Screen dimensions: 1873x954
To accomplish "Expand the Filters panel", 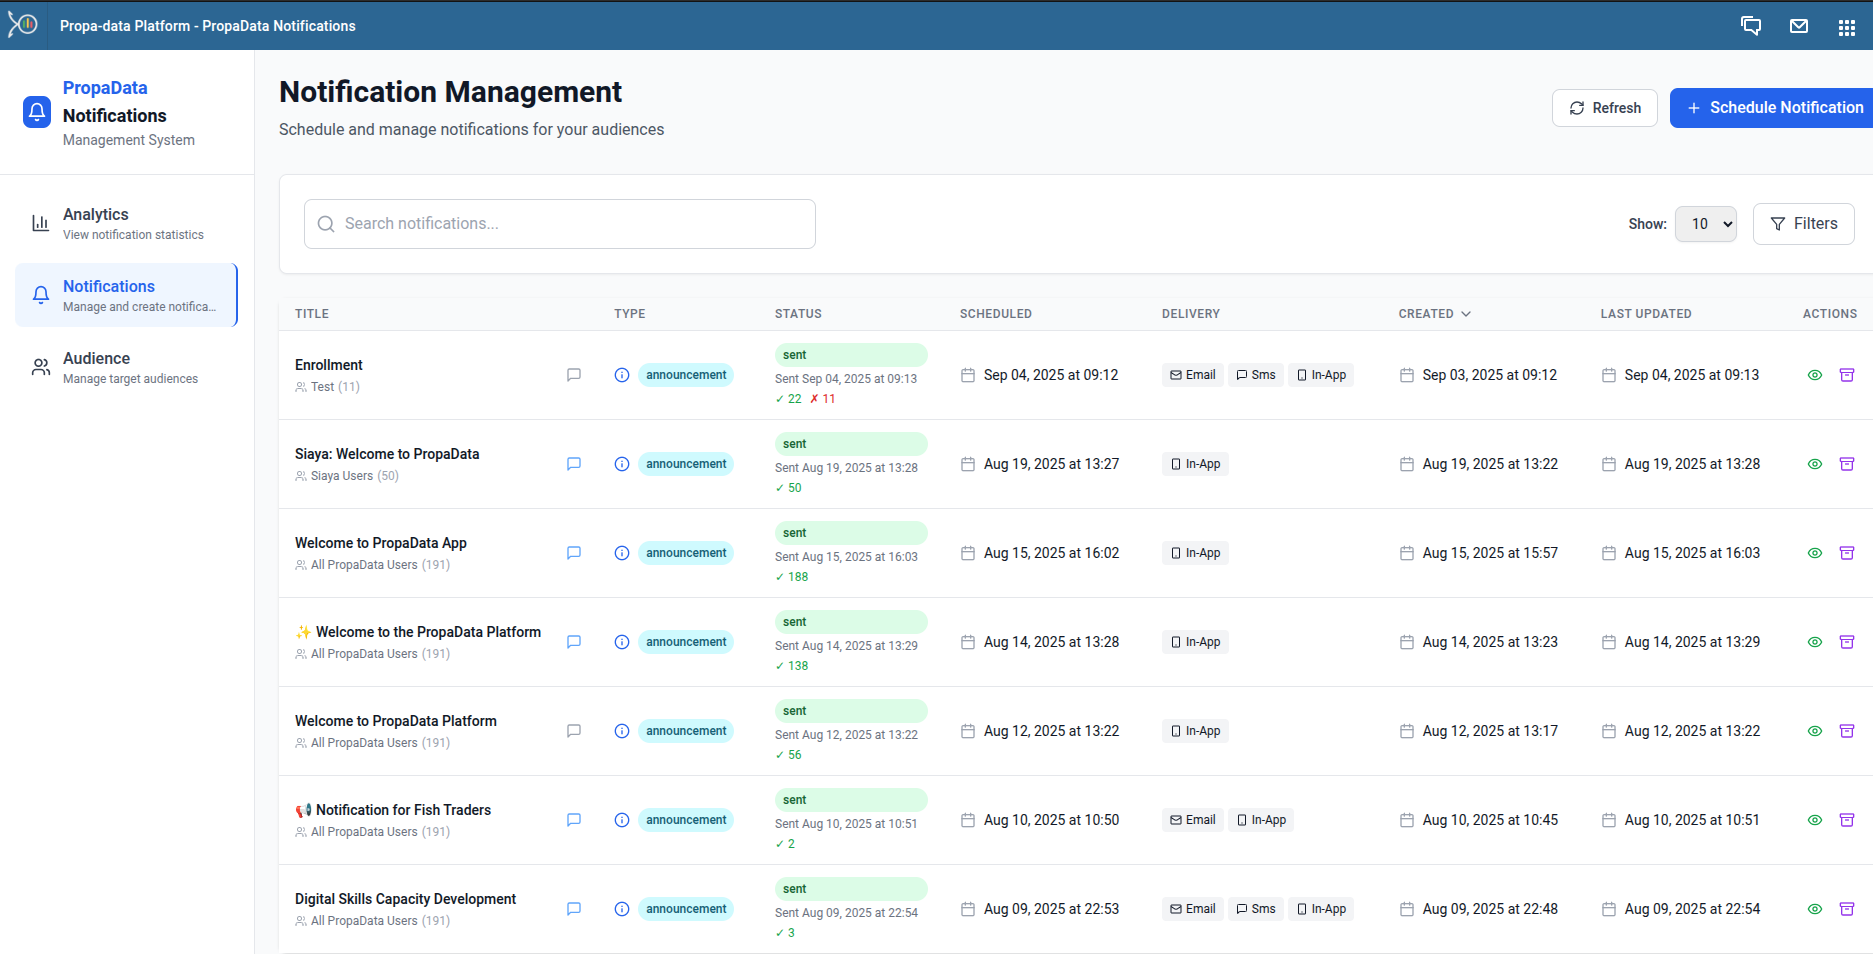I will click(1803, 224).
